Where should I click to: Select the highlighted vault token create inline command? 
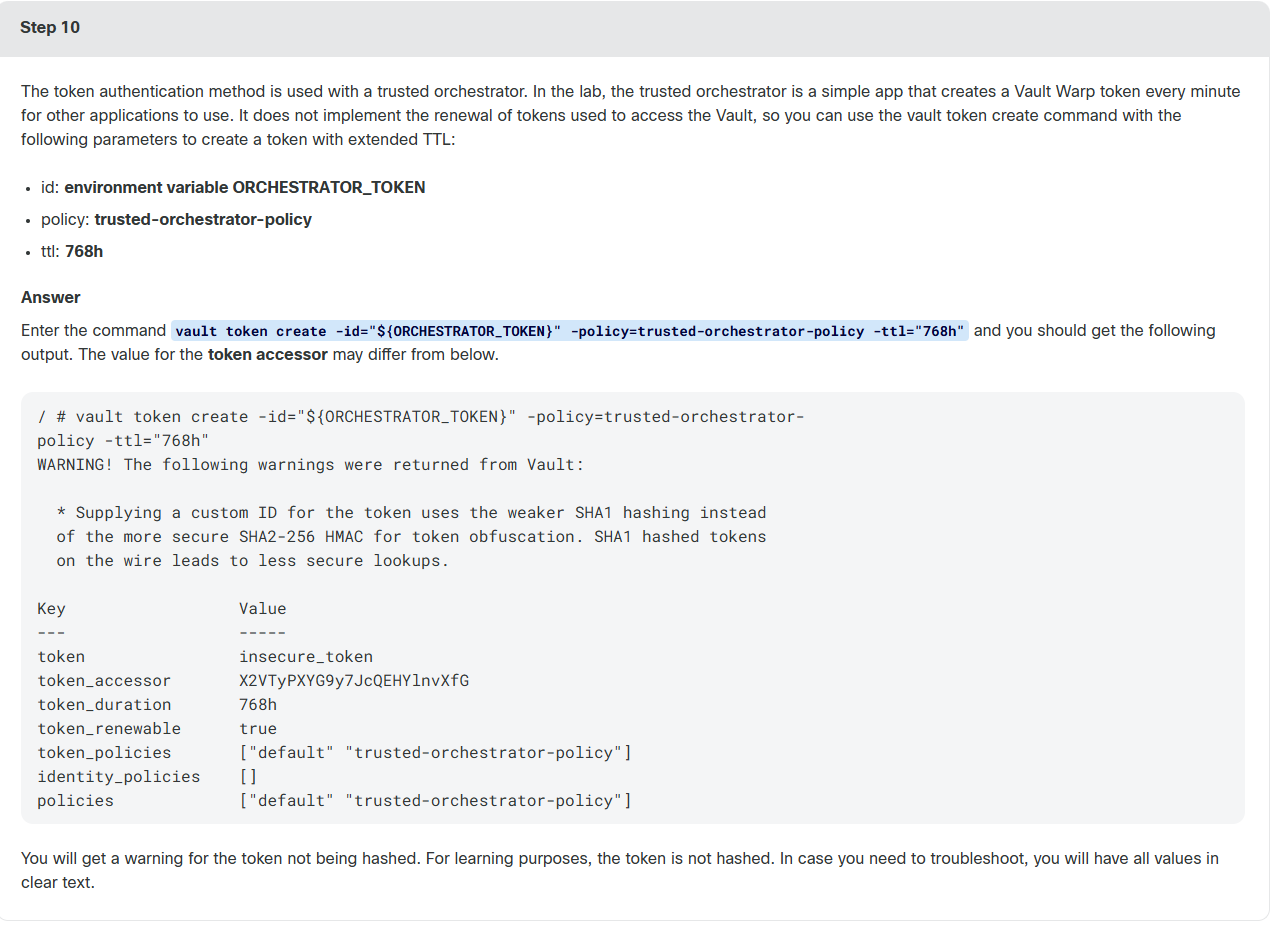(570, 331)
